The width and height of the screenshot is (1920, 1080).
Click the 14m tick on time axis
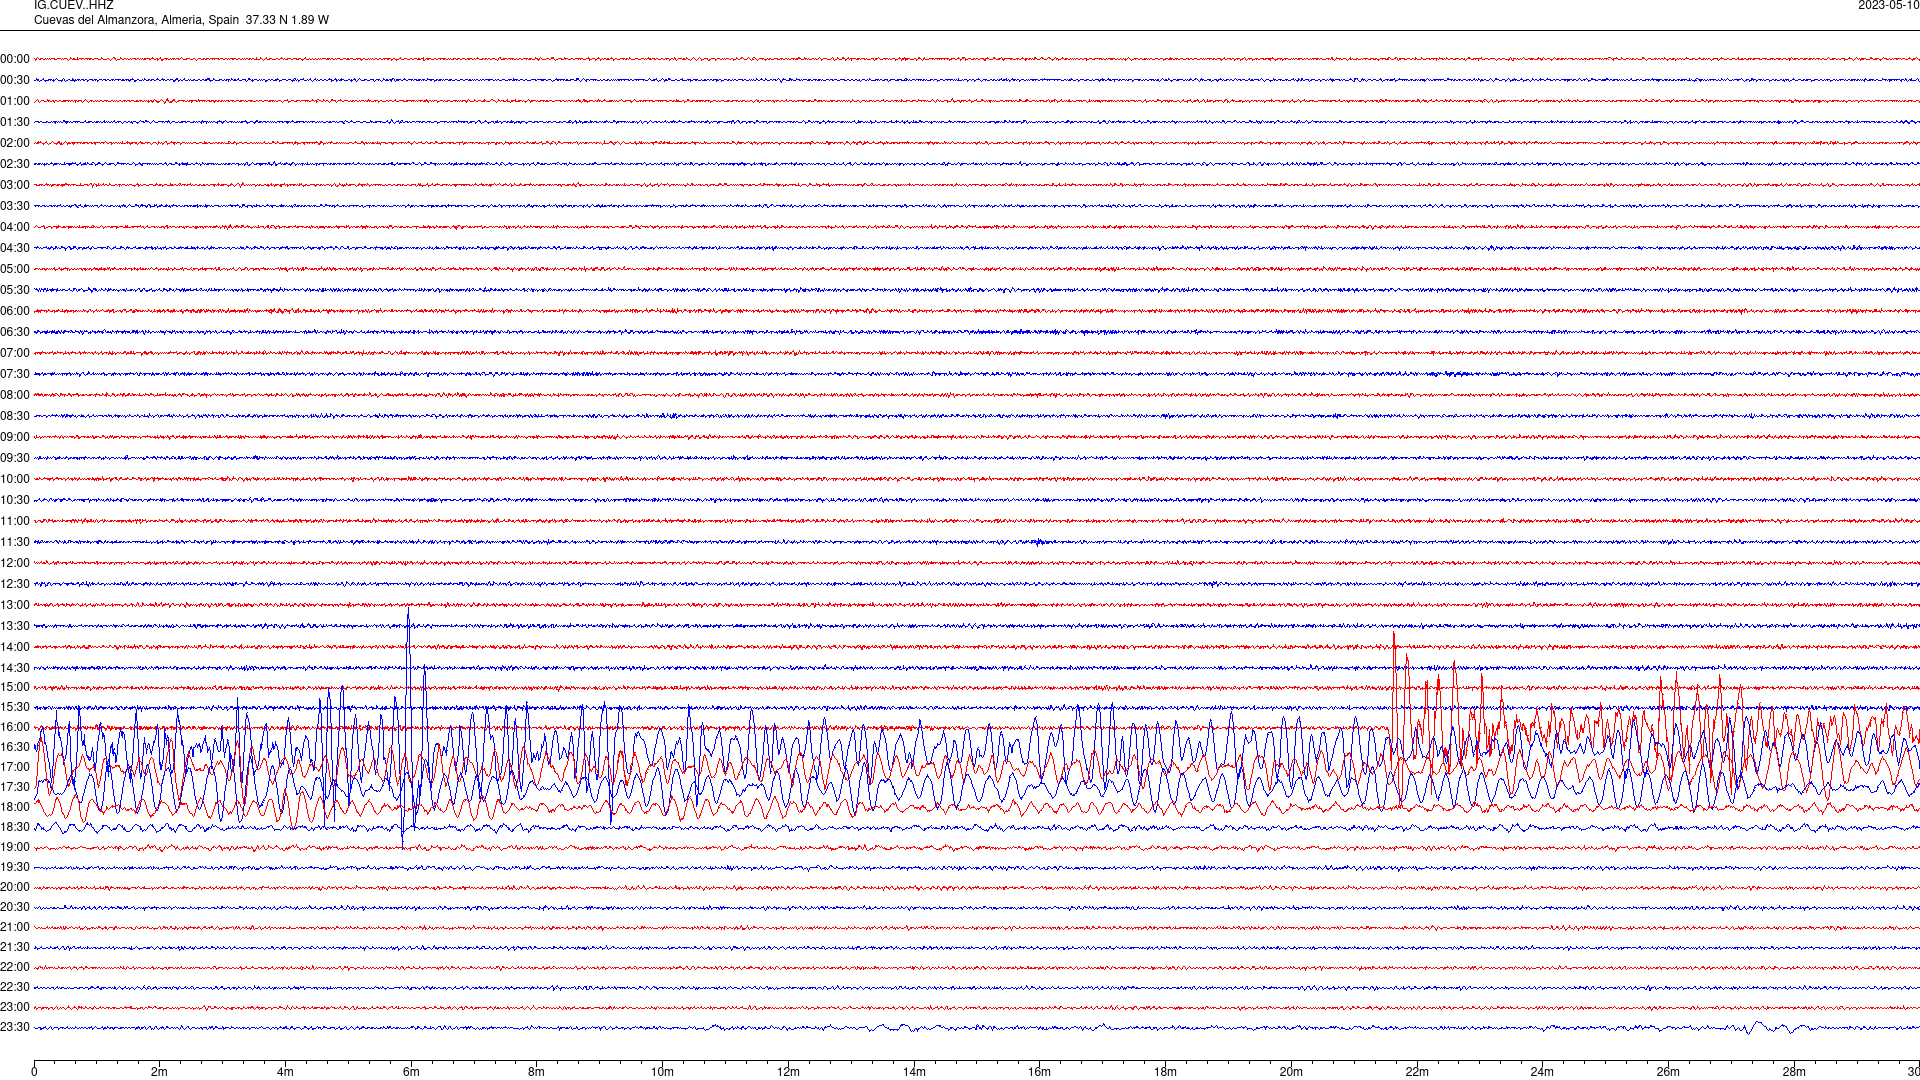click(914, 1072)
